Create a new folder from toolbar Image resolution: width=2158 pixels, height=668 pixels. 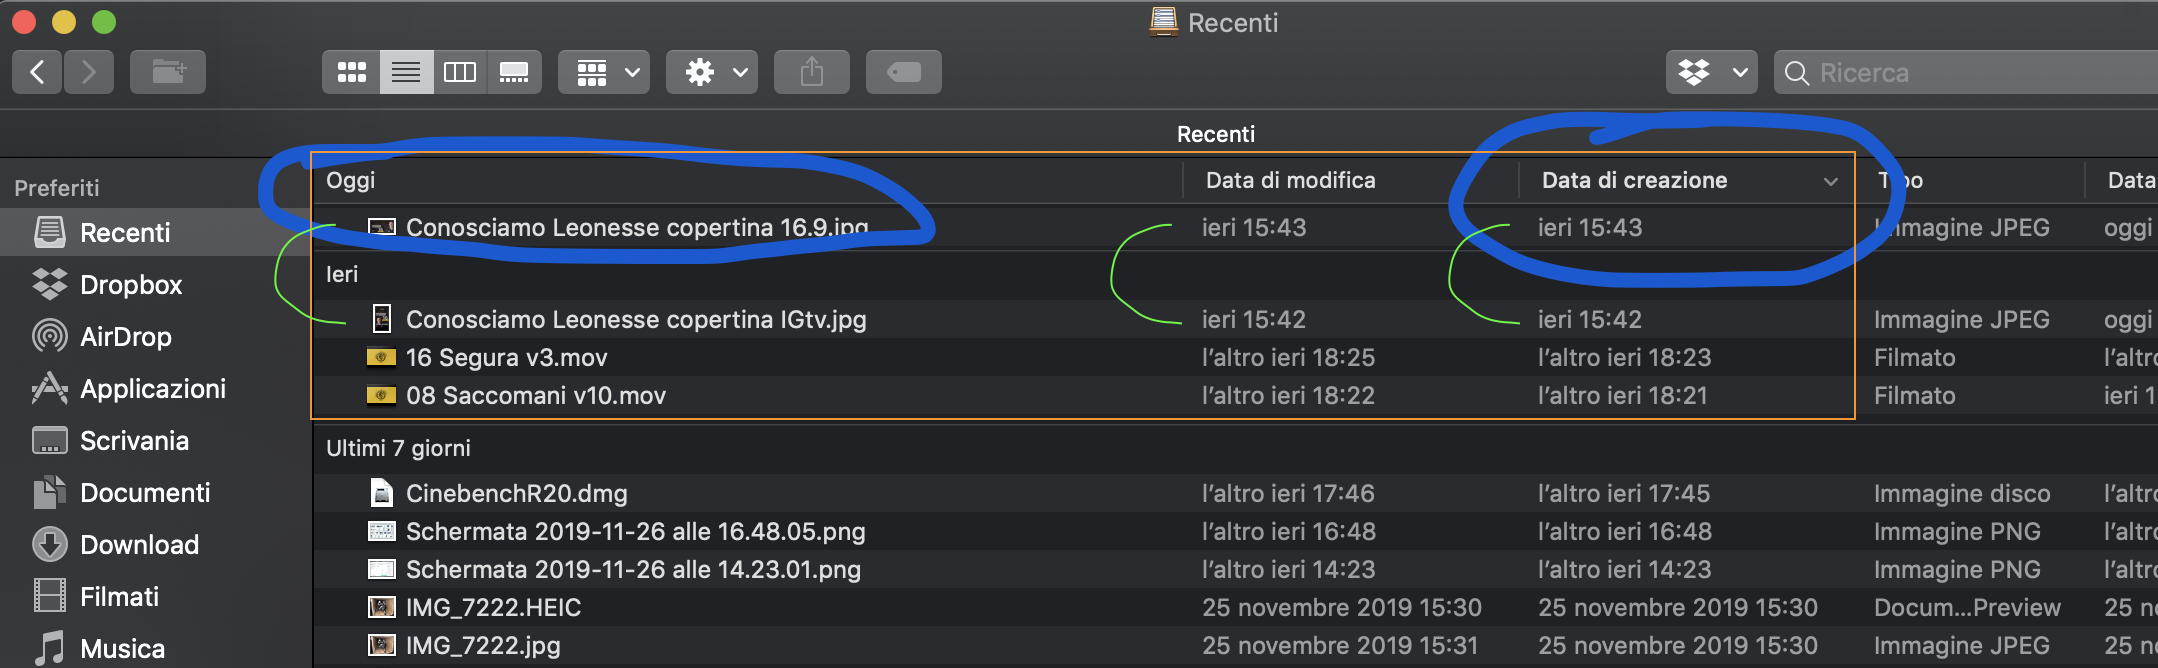[x=168, y=72]
